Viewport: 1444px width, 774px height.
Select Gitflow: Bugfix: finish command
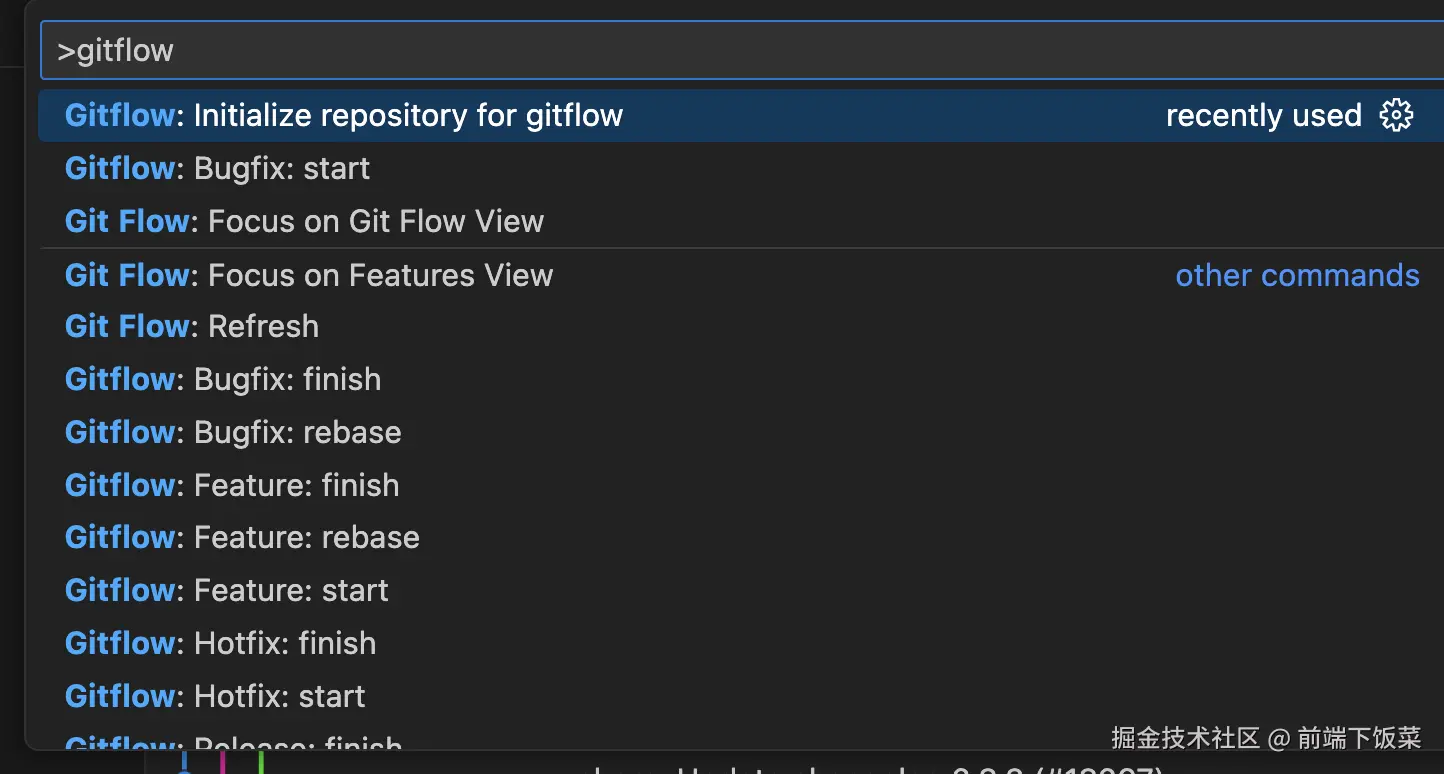(223, 380)
